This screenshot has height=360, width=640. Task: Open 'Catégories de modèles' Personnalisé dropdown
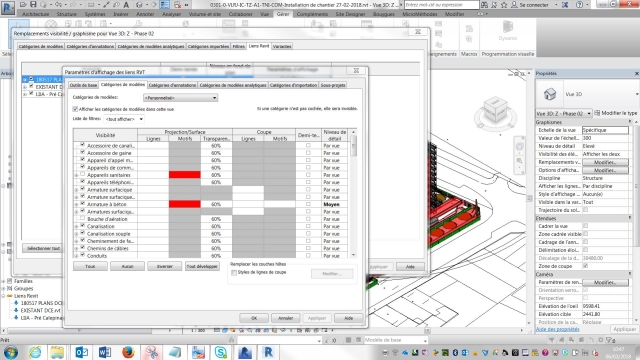pyautogui.click(x=180, y=98)
